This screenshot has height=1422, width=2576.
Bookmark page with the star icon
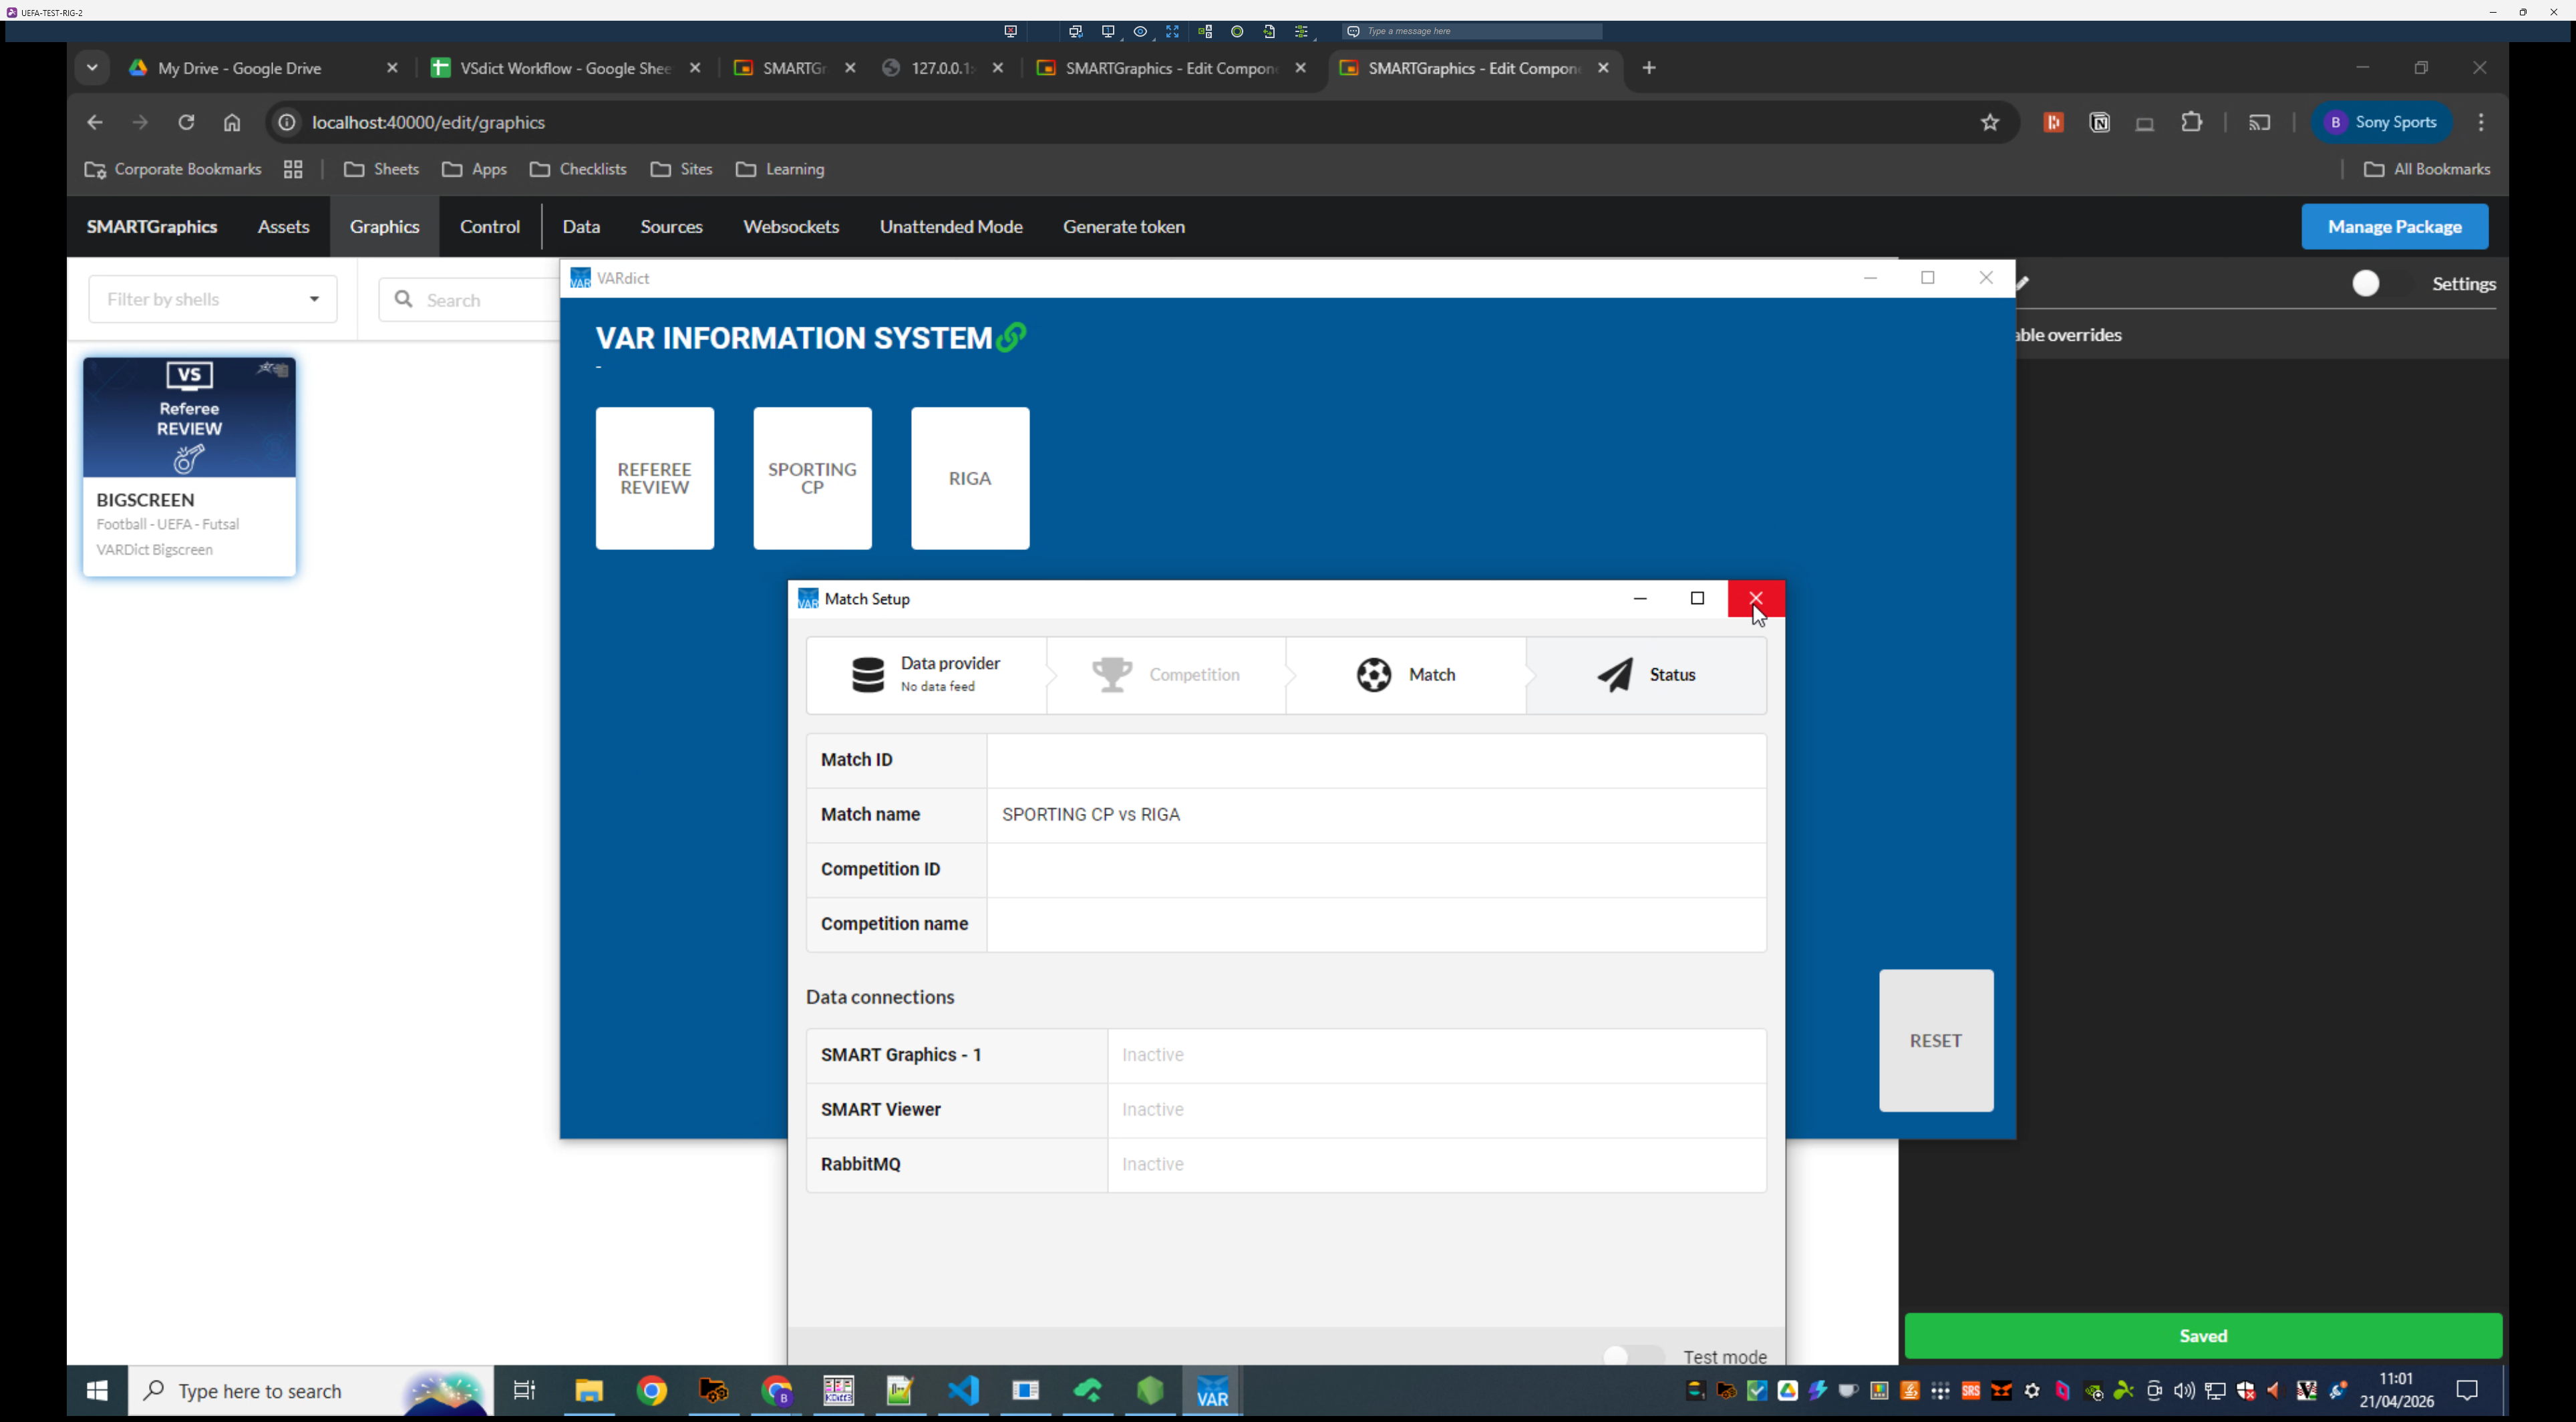coord(1989,123)
